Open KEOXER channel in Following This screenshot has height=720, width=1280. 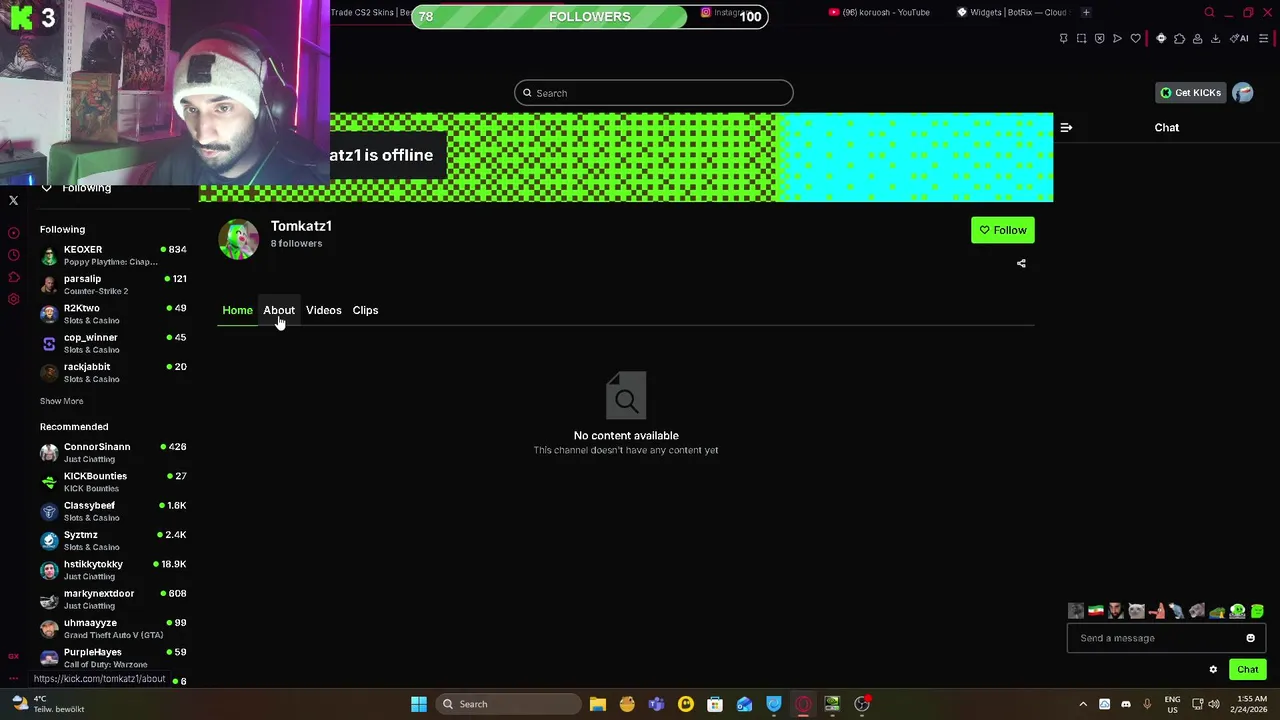[x=113, y=255]
